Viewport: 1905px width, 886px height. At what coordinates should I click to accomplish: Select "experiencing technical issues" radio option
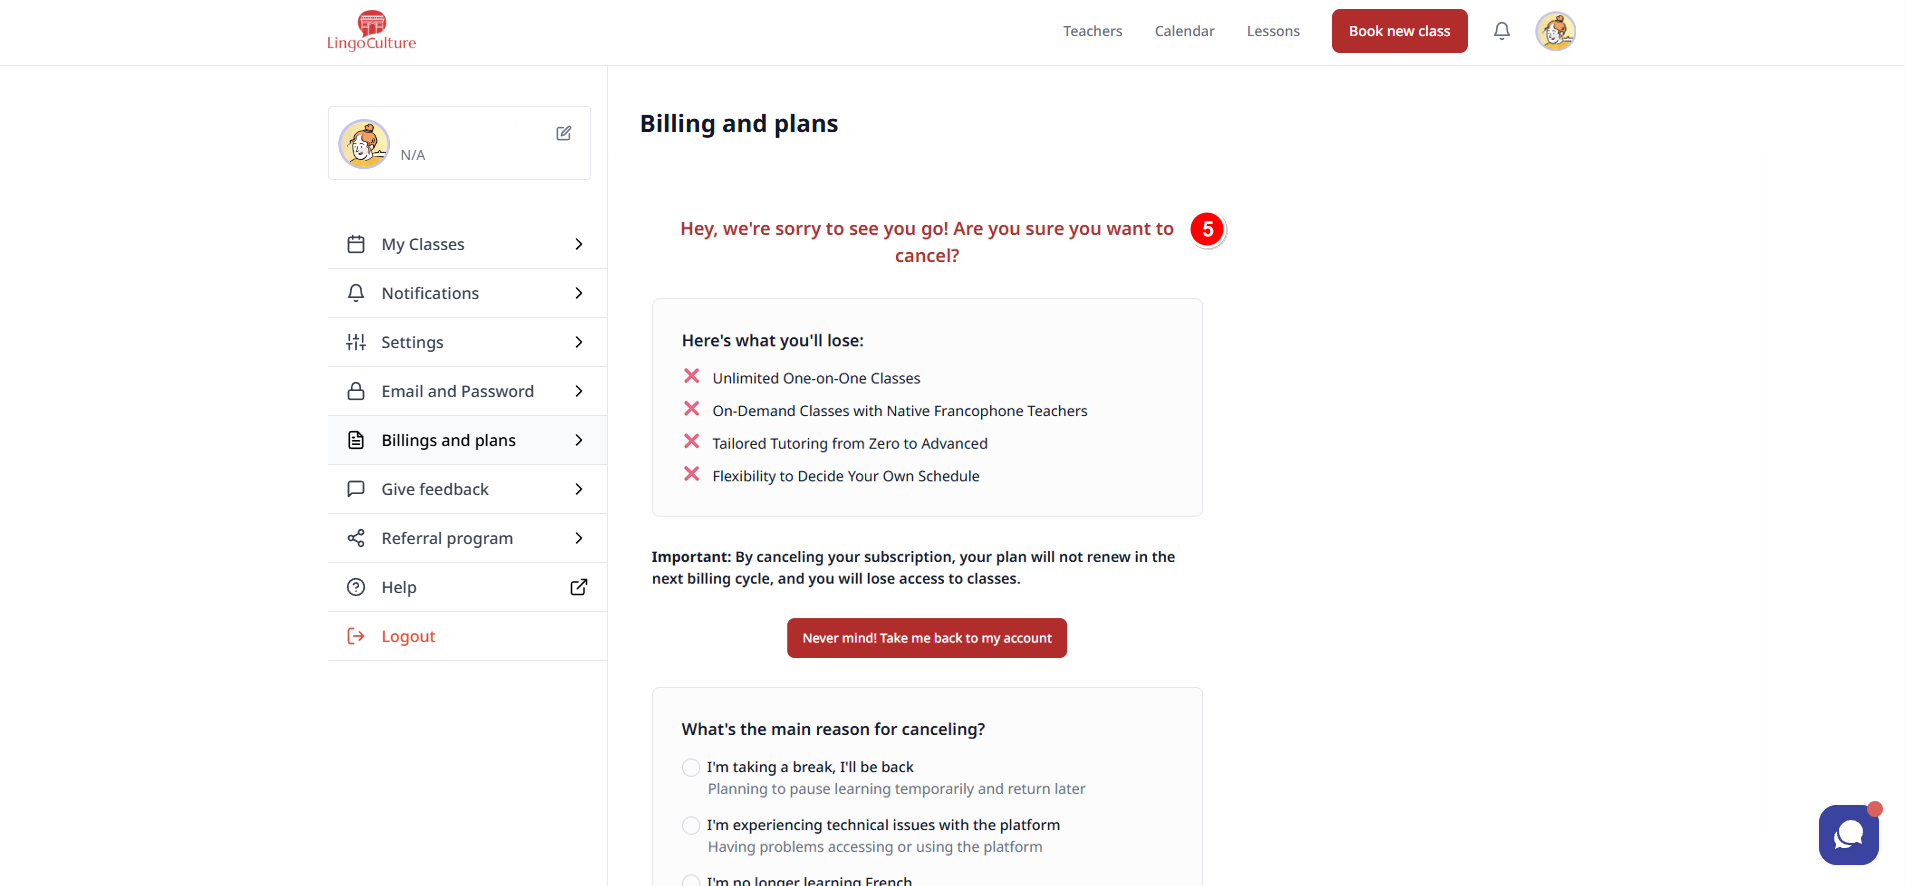coord(691,825)
